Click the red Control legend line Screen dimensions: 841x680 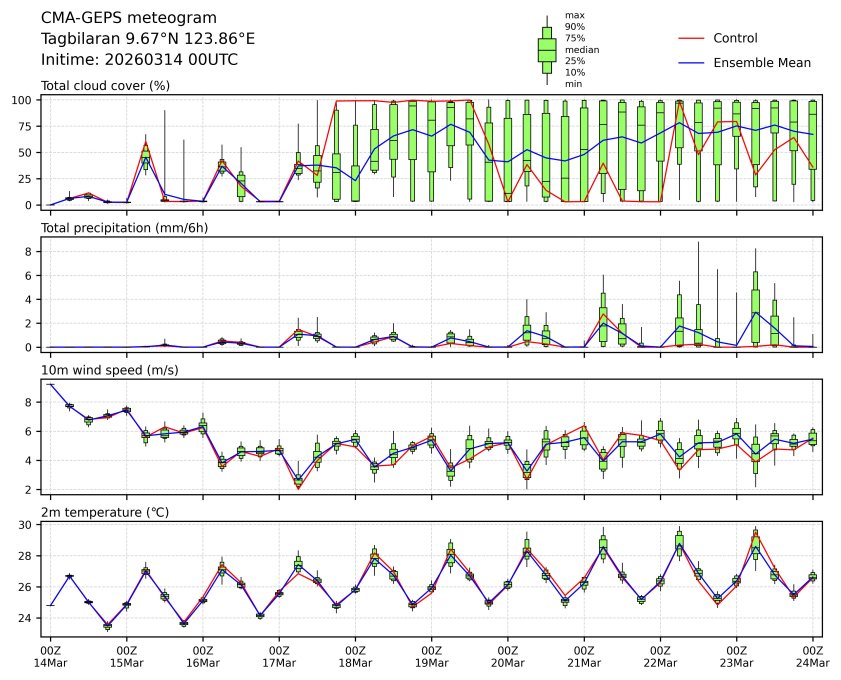pyautogui.click(x=692, y=38)
